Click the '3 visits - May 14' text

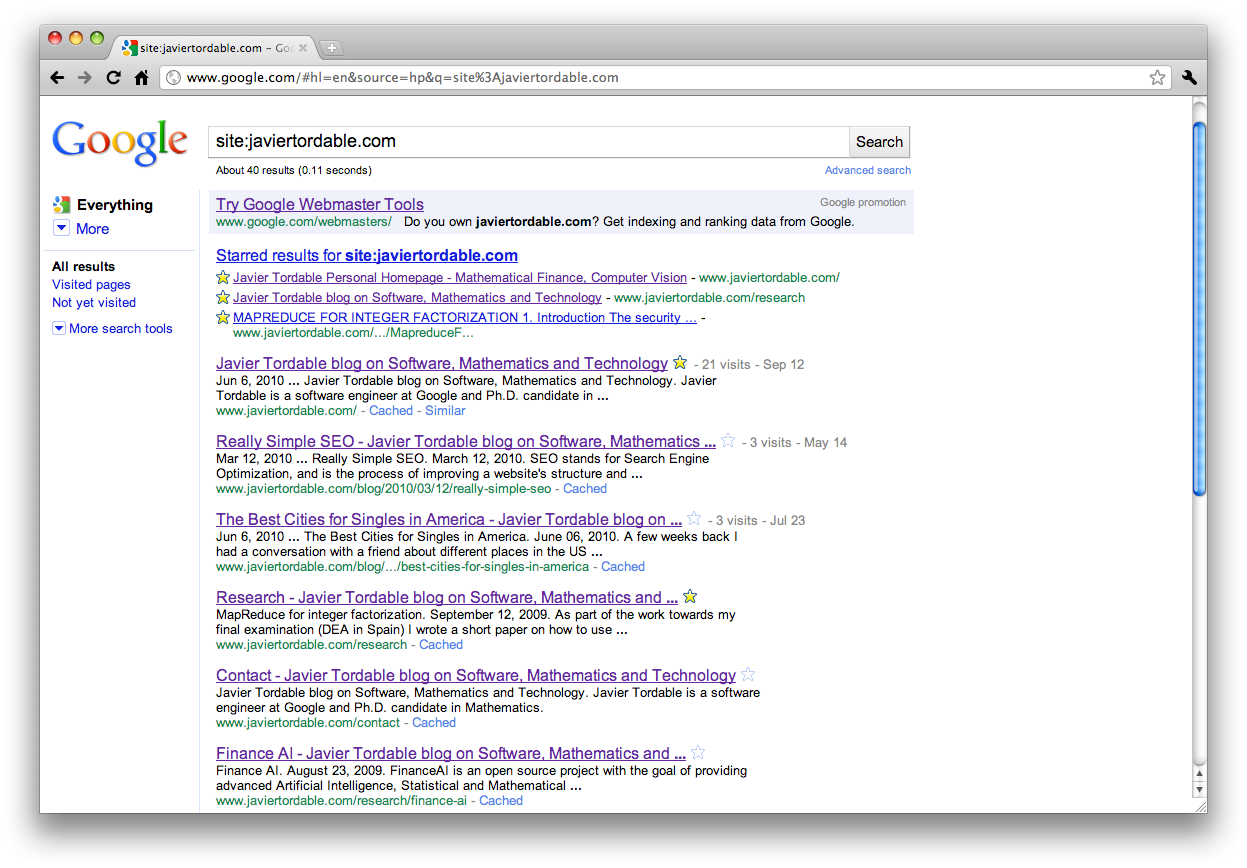[798, 443]
